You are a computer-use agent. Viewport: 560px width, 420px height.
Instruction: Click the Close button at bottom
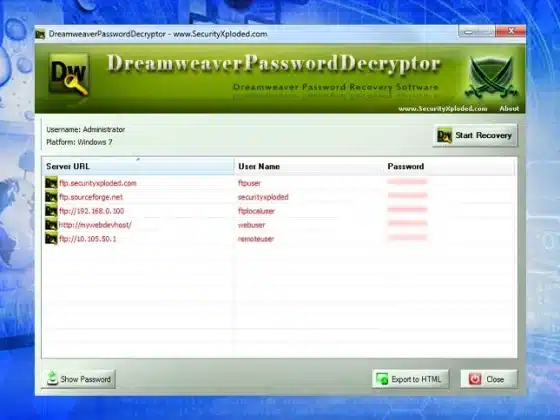[489, 379]
